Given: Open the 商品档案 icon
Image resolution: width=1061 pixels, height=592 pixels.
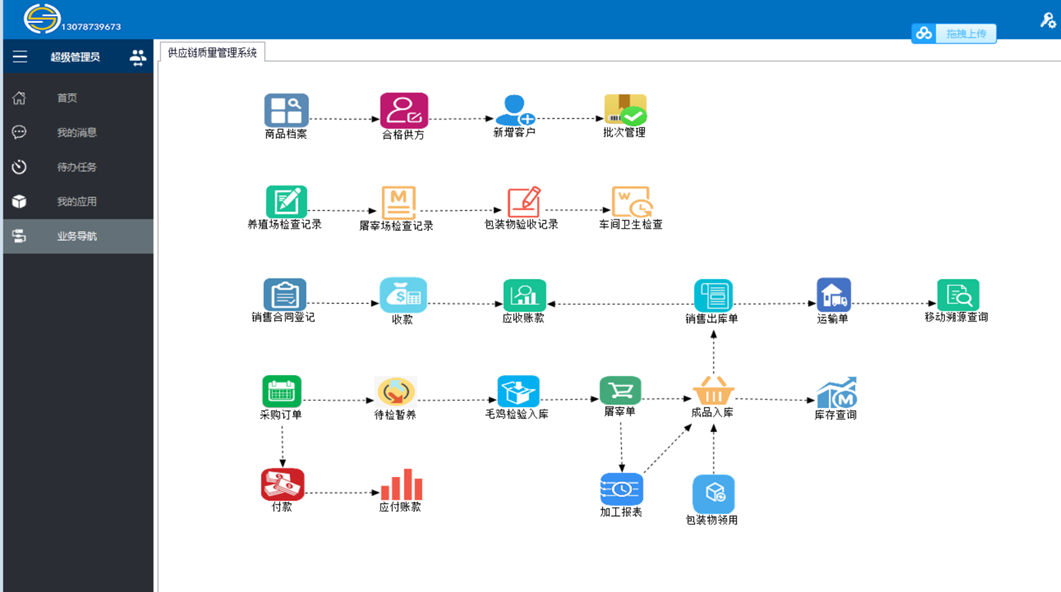Looking at the screenshot, I should coord(286,110).
